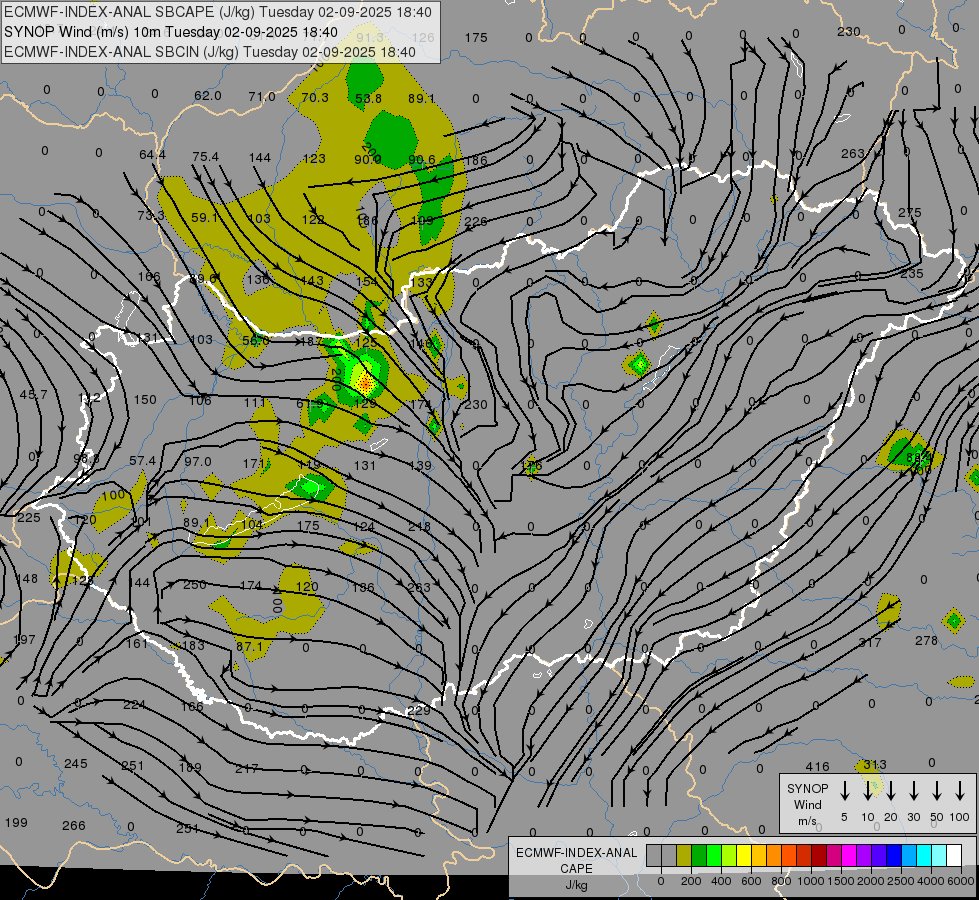The width and height of the screenshot is (979, 900).
Task: Pick the olive swatch in the CAPE legend
Action: coord(684,855)
